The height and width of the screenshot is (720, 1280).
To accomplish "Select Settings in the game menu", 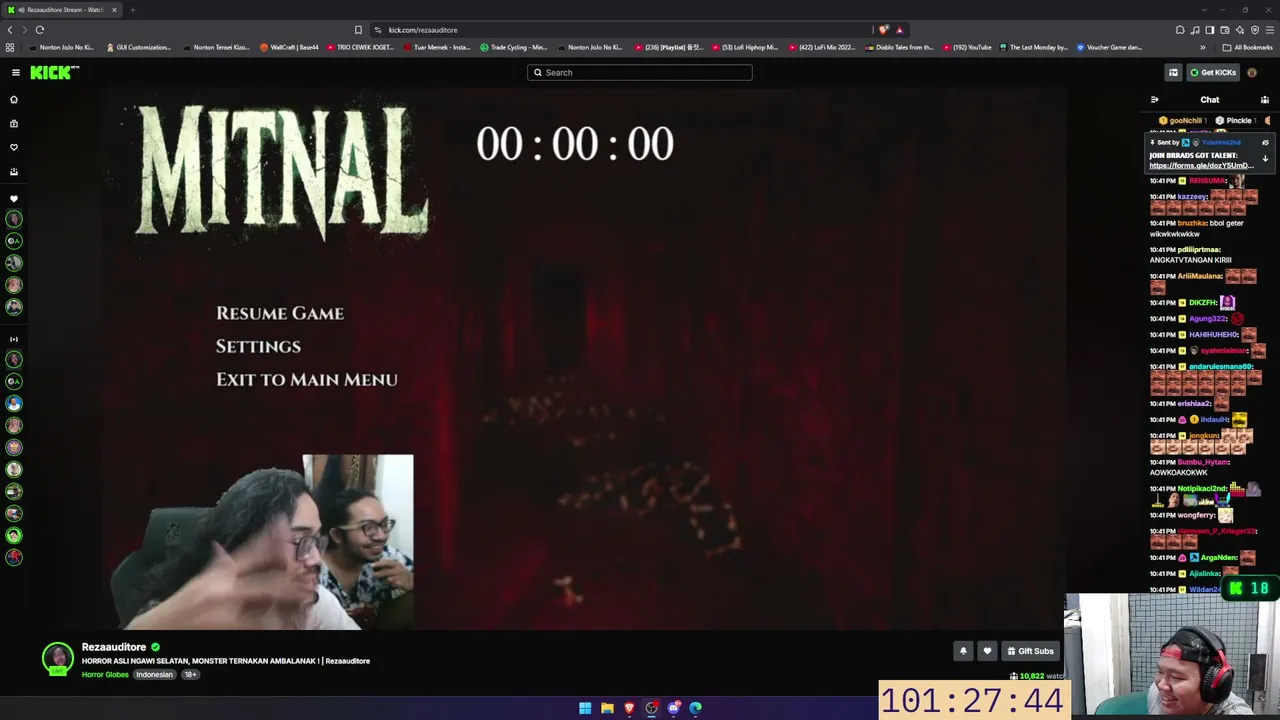I will coord(258,346).
